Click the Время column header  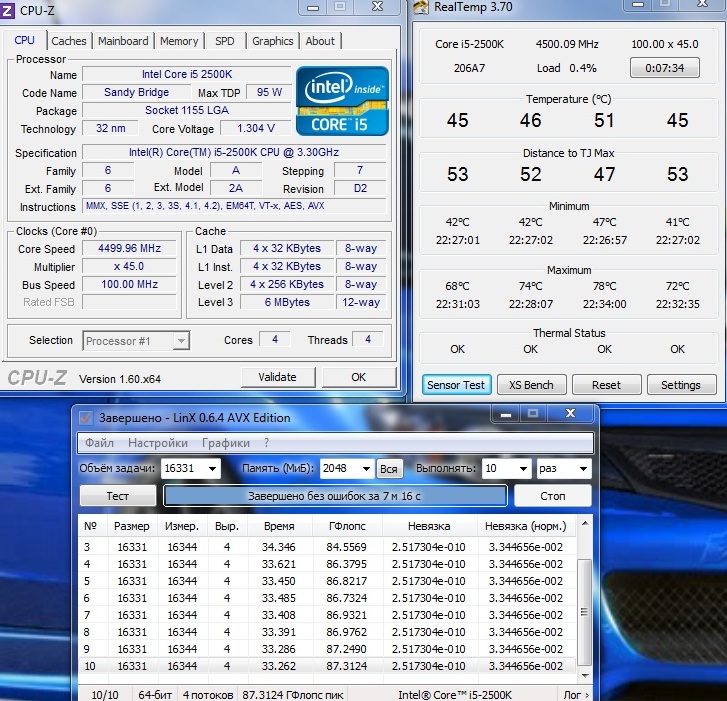coord(279,526)
